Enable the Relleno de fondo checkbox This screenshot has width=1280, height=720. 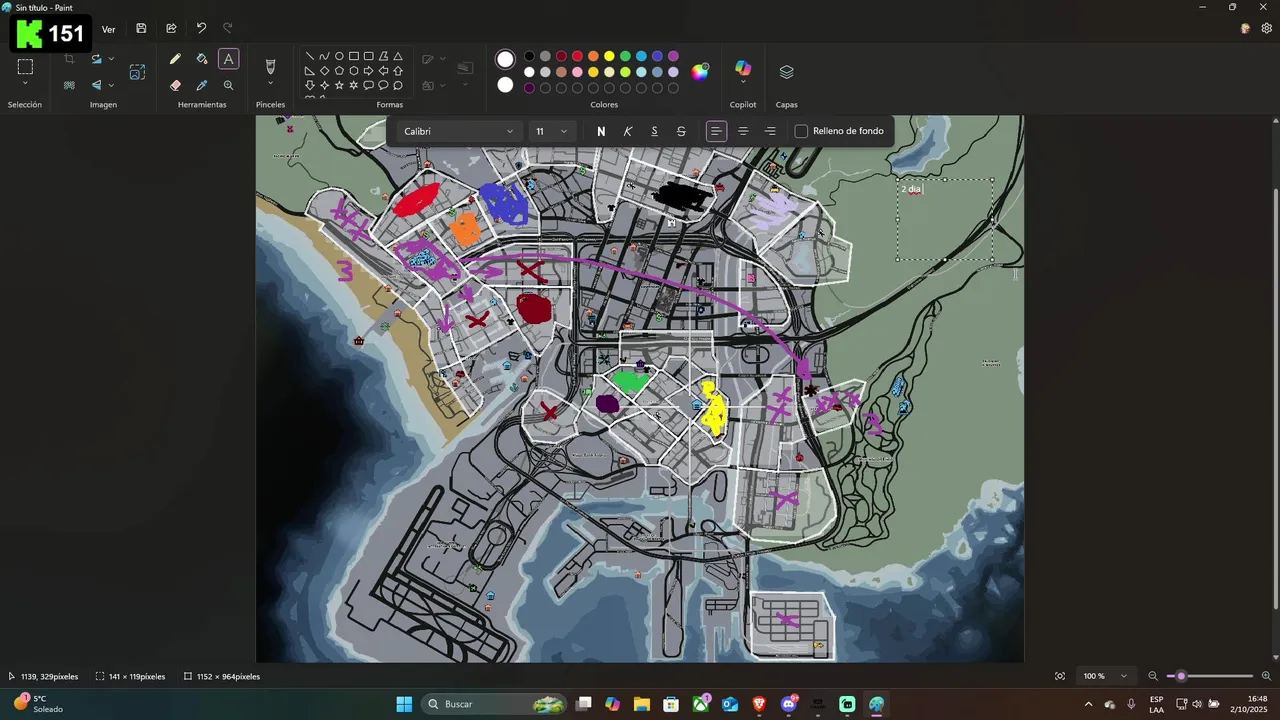801,131
